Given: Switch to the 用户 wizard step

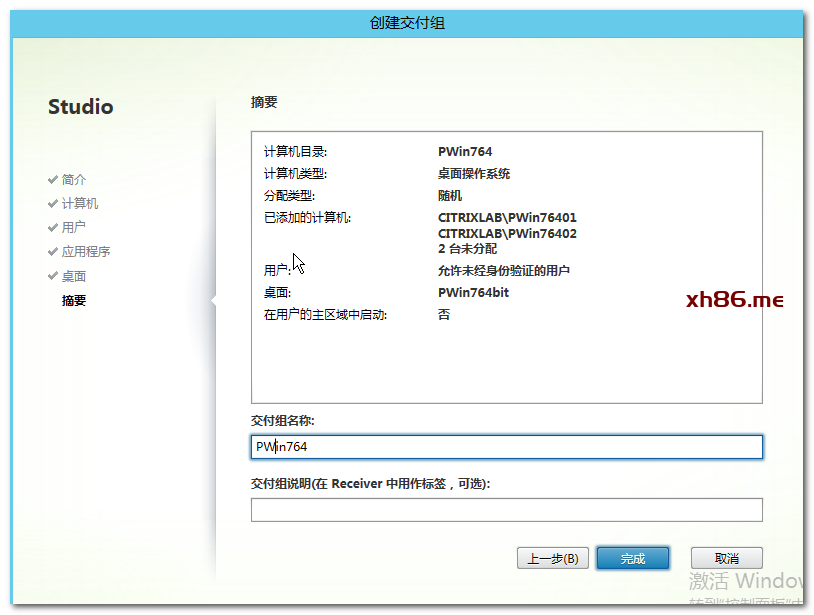Looking at the screenshot, I should click(74, 228).
